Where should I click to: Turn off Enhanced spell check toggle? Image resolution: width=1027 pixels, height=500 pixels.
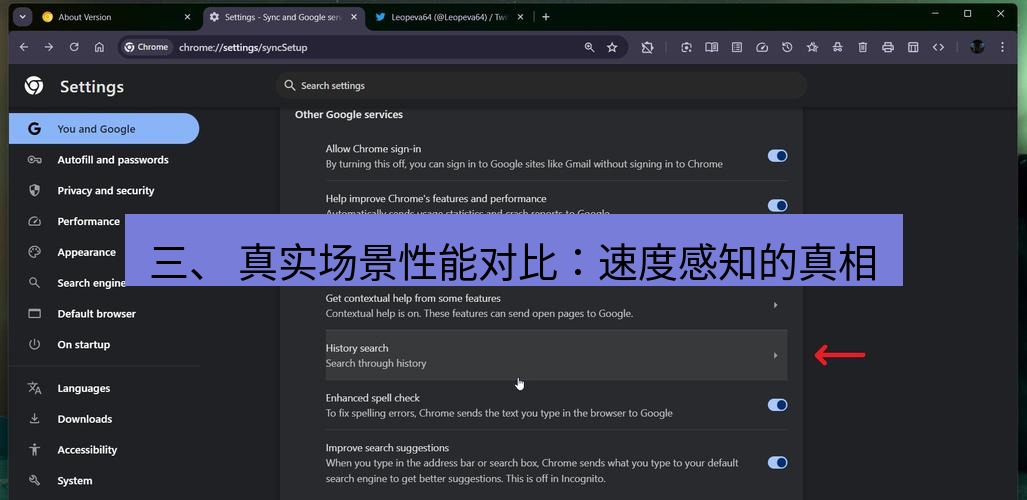[x=777, y=405]
